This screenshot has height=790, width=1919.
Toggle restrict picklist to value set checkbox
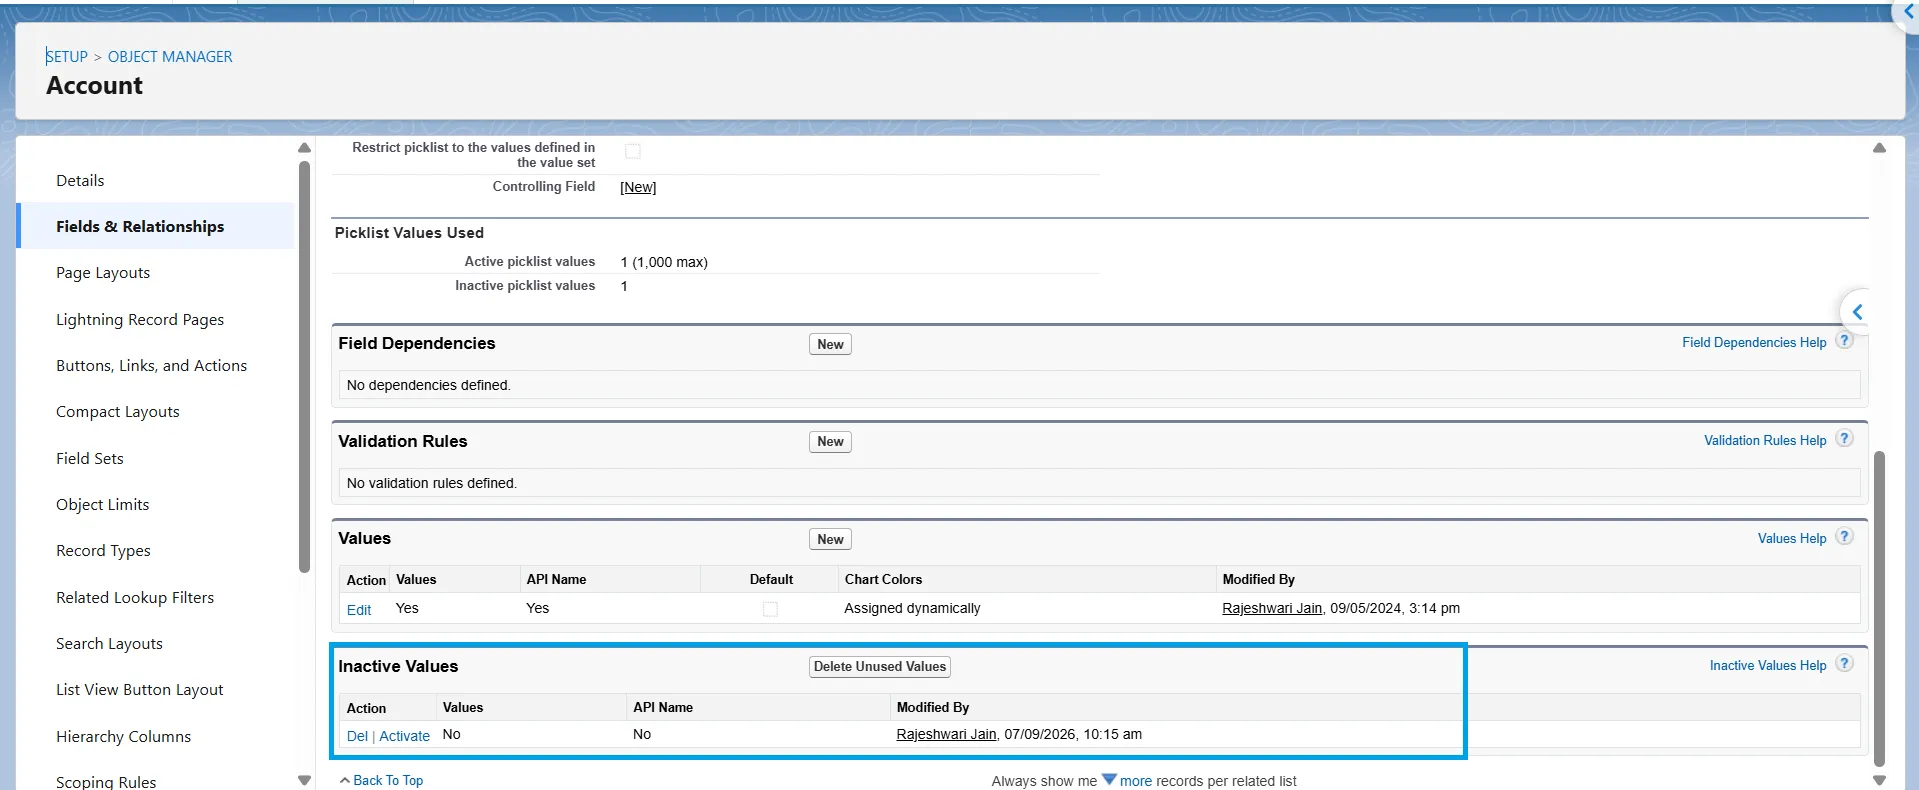pos(633,151)
